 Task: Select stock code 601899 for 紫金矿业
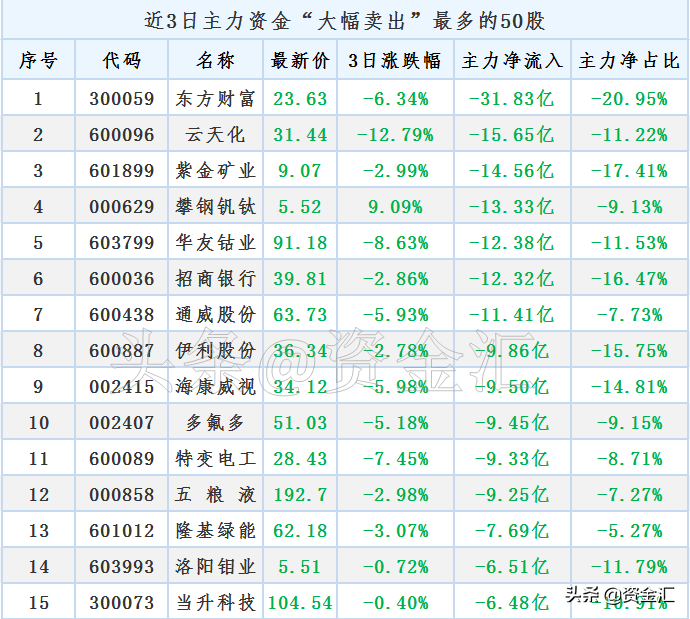tap(121, 171)
